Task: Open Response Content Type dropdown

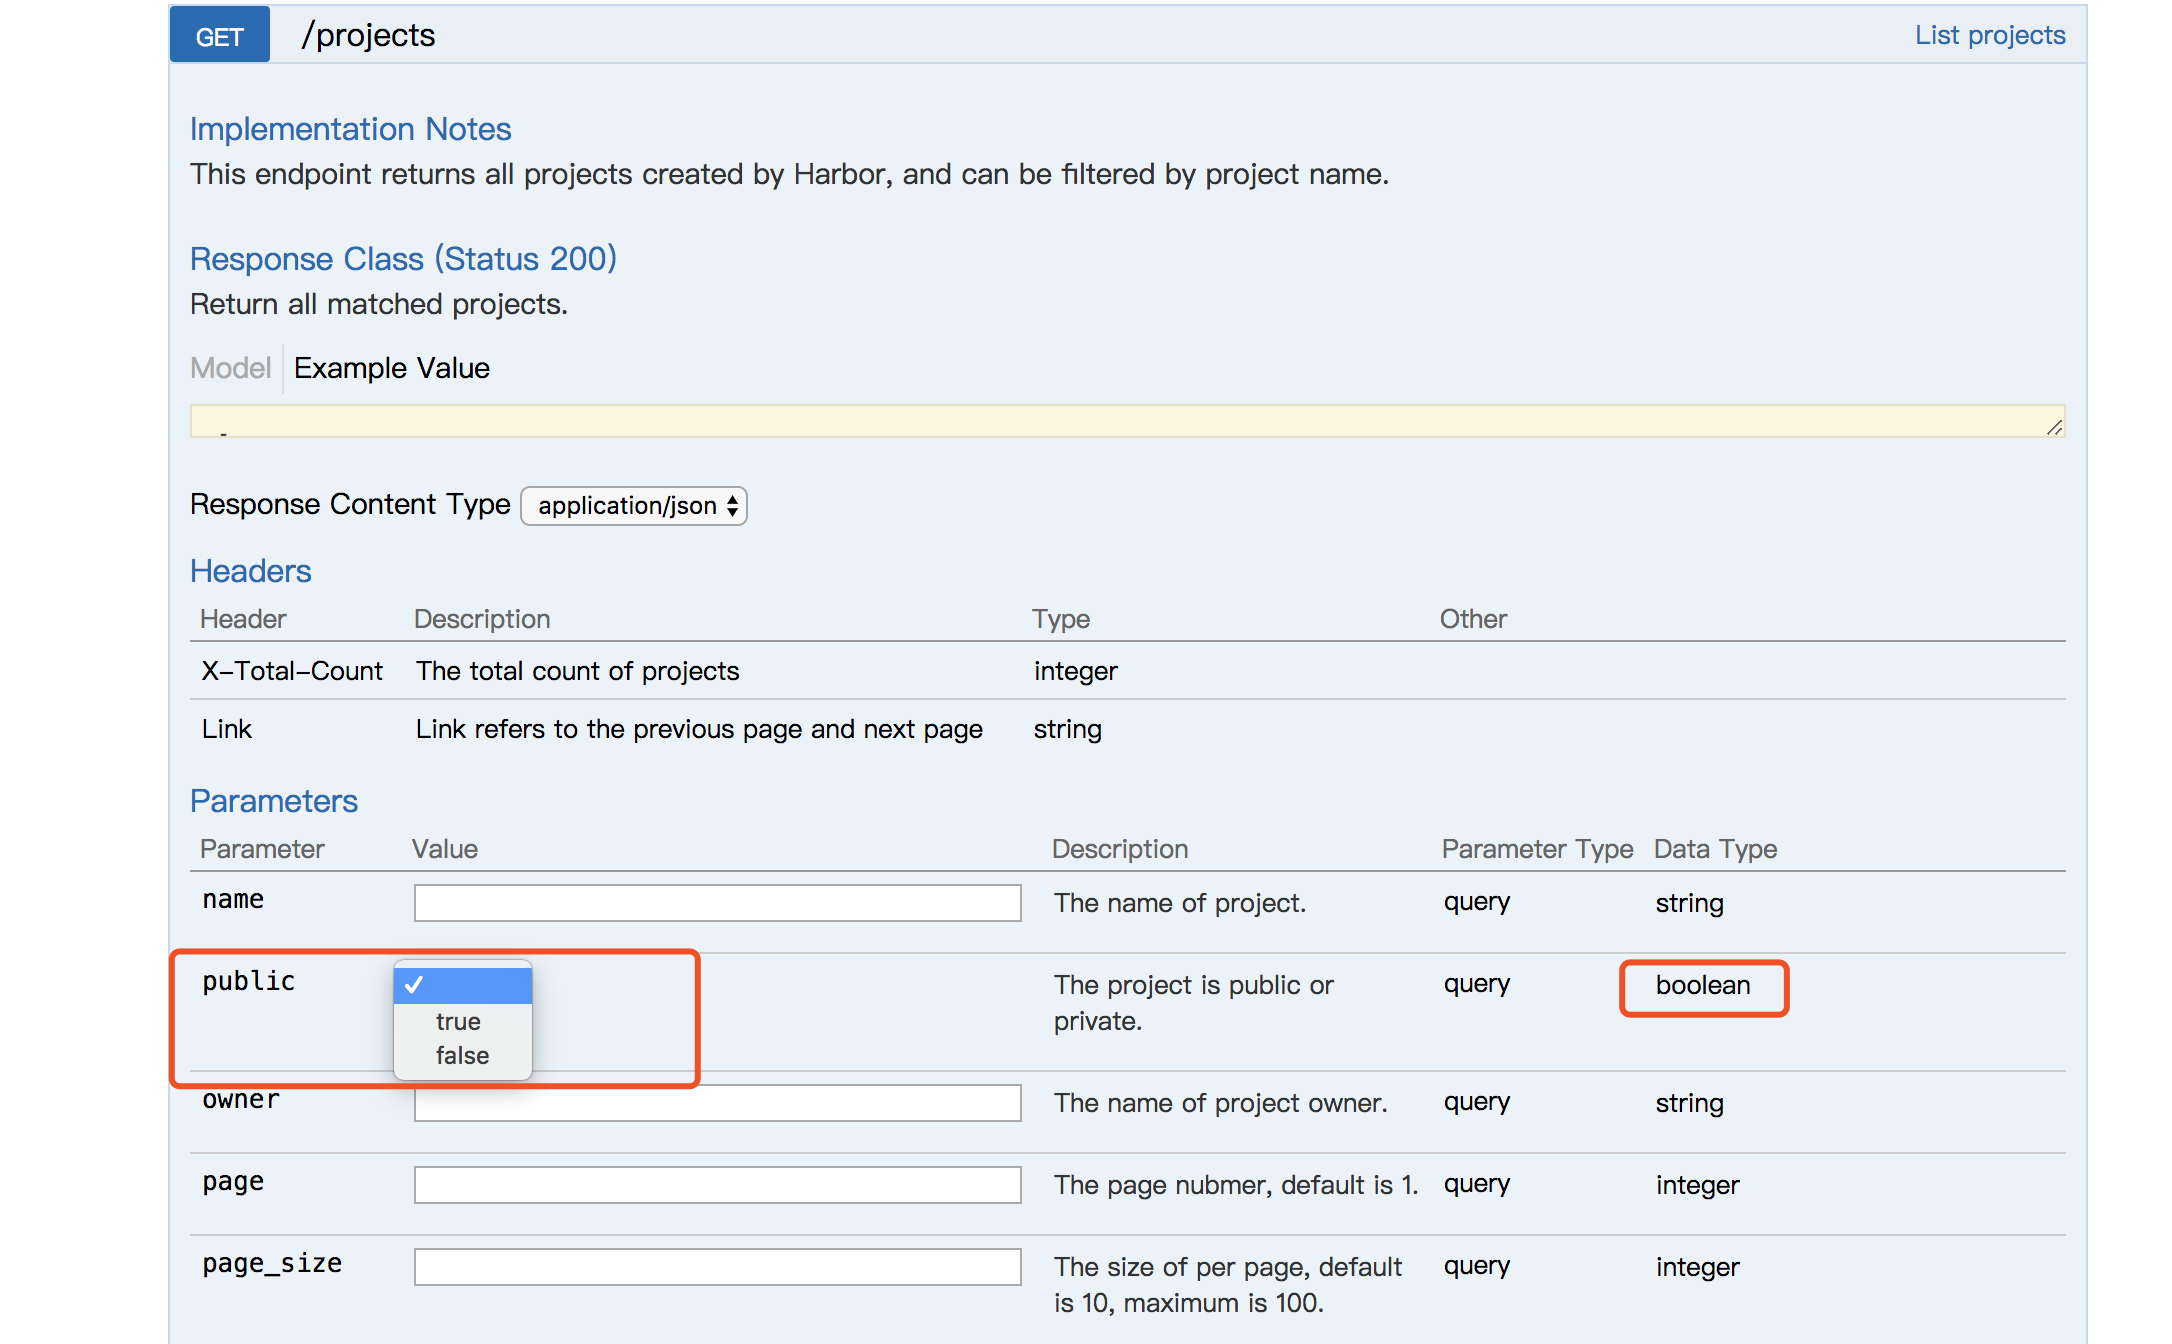Action: pos(634,506)
